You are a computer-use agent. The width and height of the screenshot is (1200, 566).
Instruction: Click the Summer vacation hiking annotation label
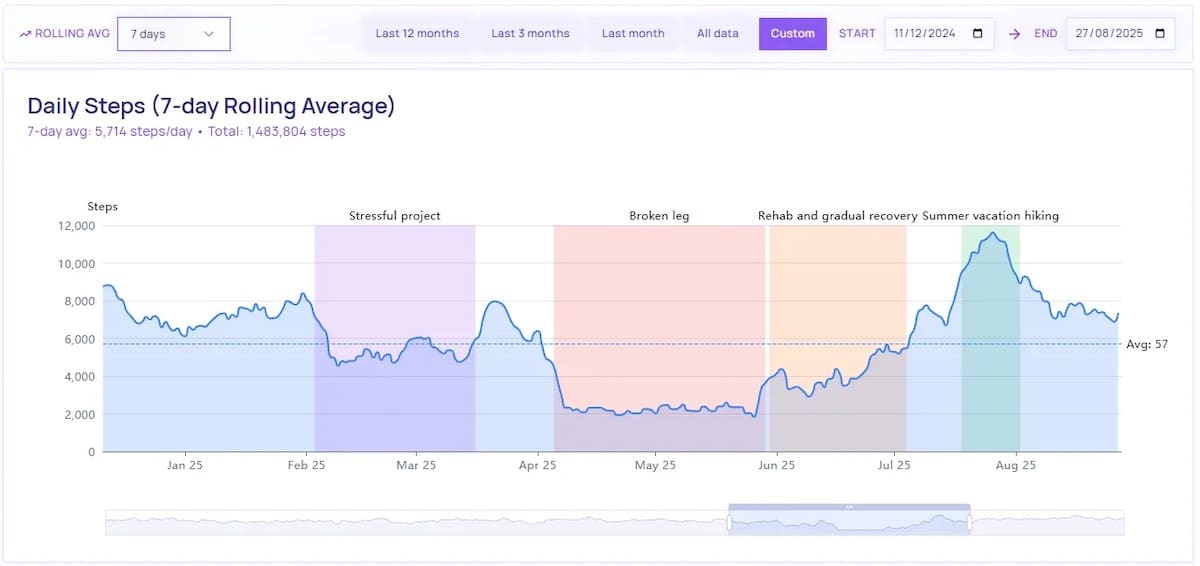[990, 215]
